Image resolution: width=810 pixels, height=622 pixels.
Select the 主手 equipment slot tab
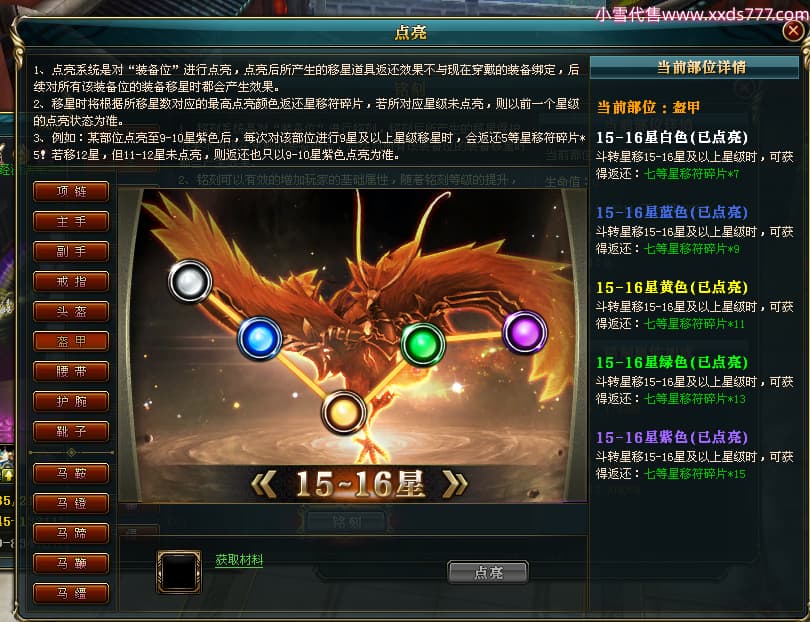71,222
